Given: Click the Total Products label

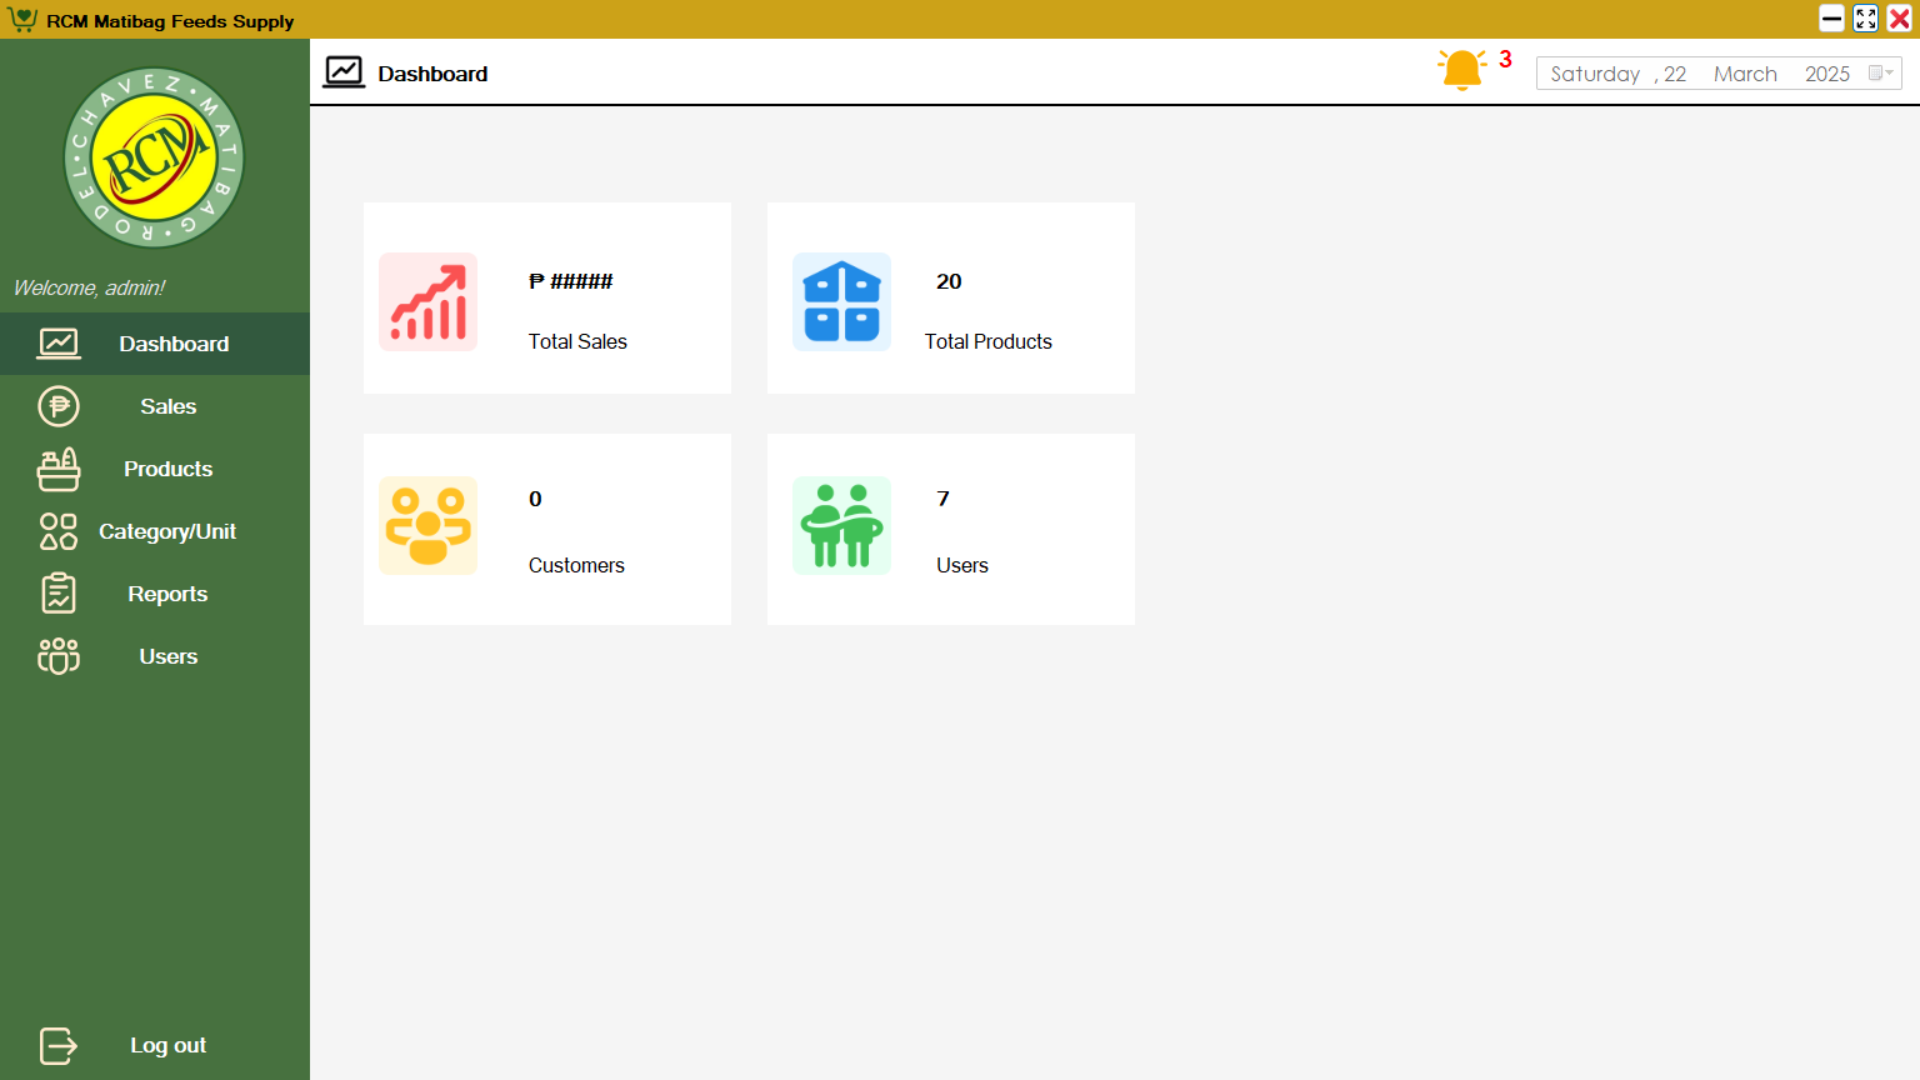Looking at the screenshot, I should (x=988, y=342).
